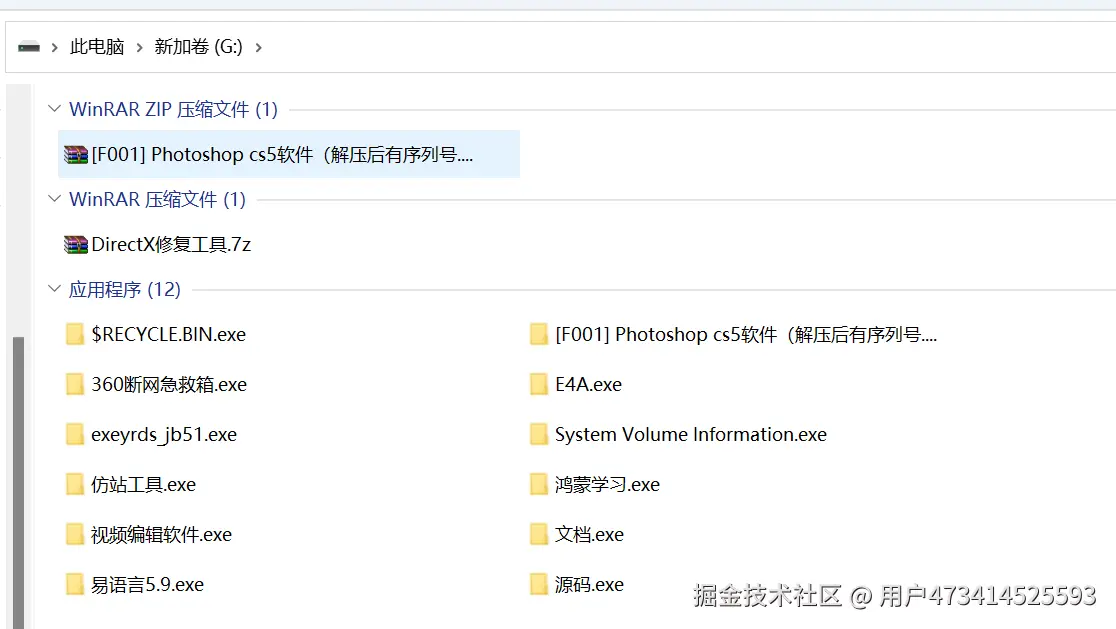
Task: Click the folder icon of System Volume Information.exe
Action: pos(539,434)
